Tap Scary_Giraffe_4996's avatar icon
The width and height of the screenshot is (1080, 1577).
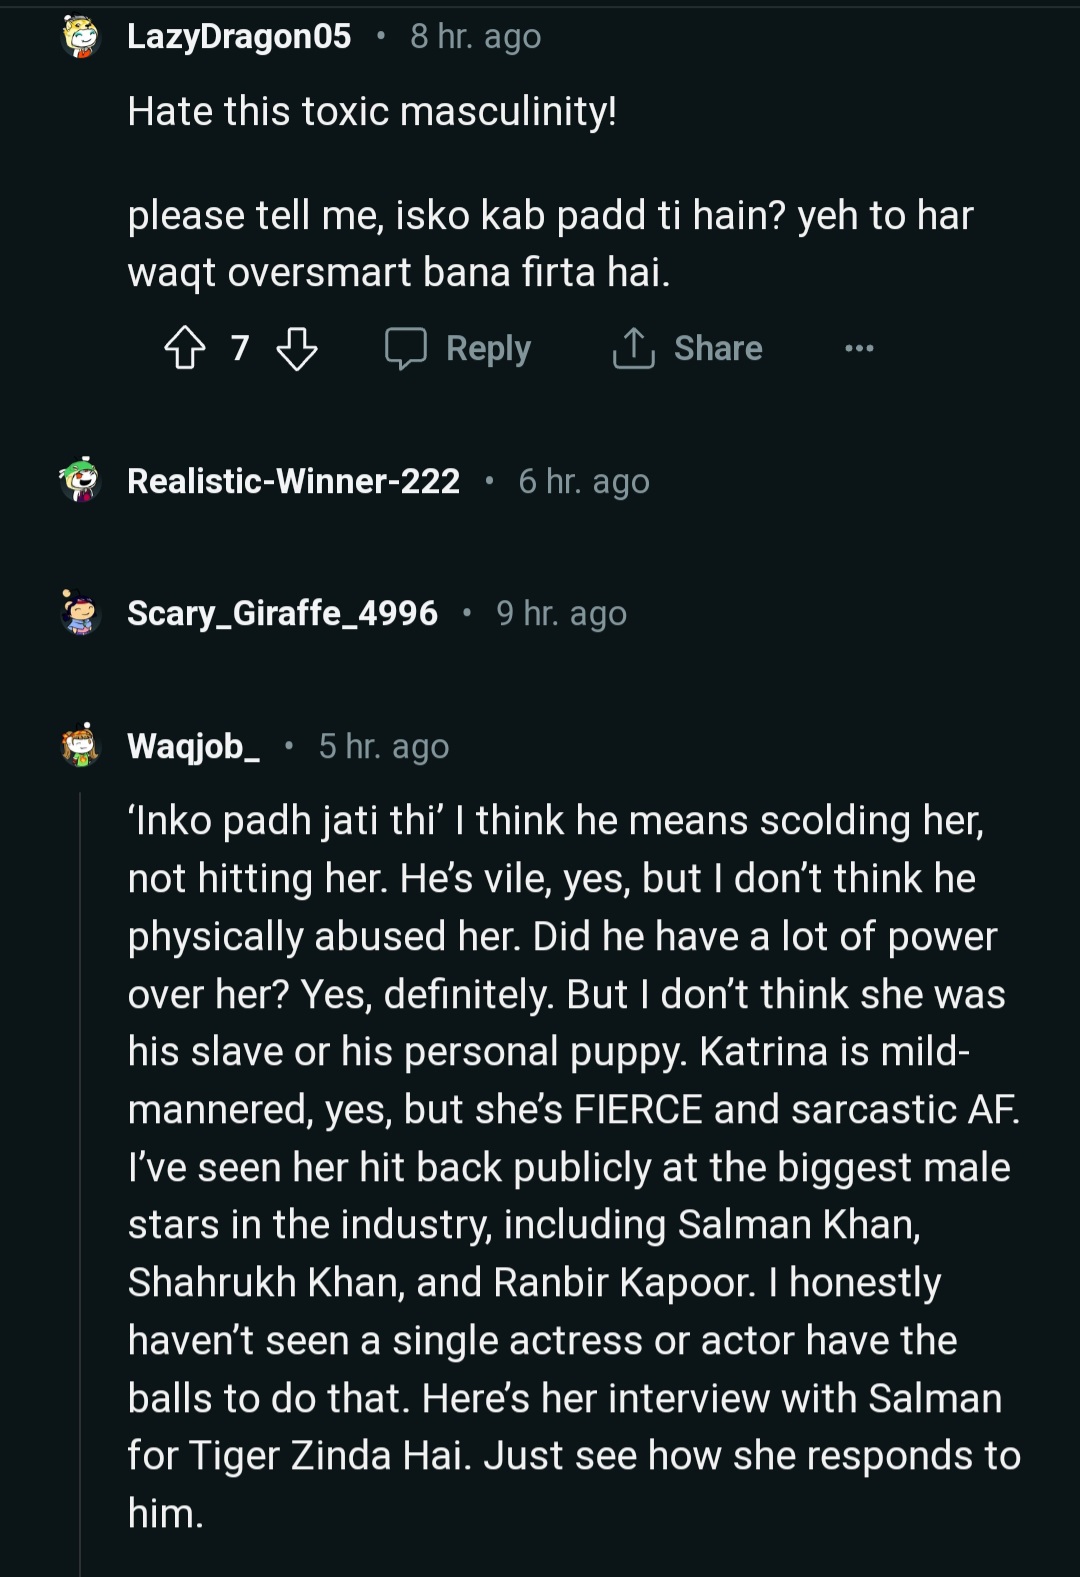tap(81, 613)
